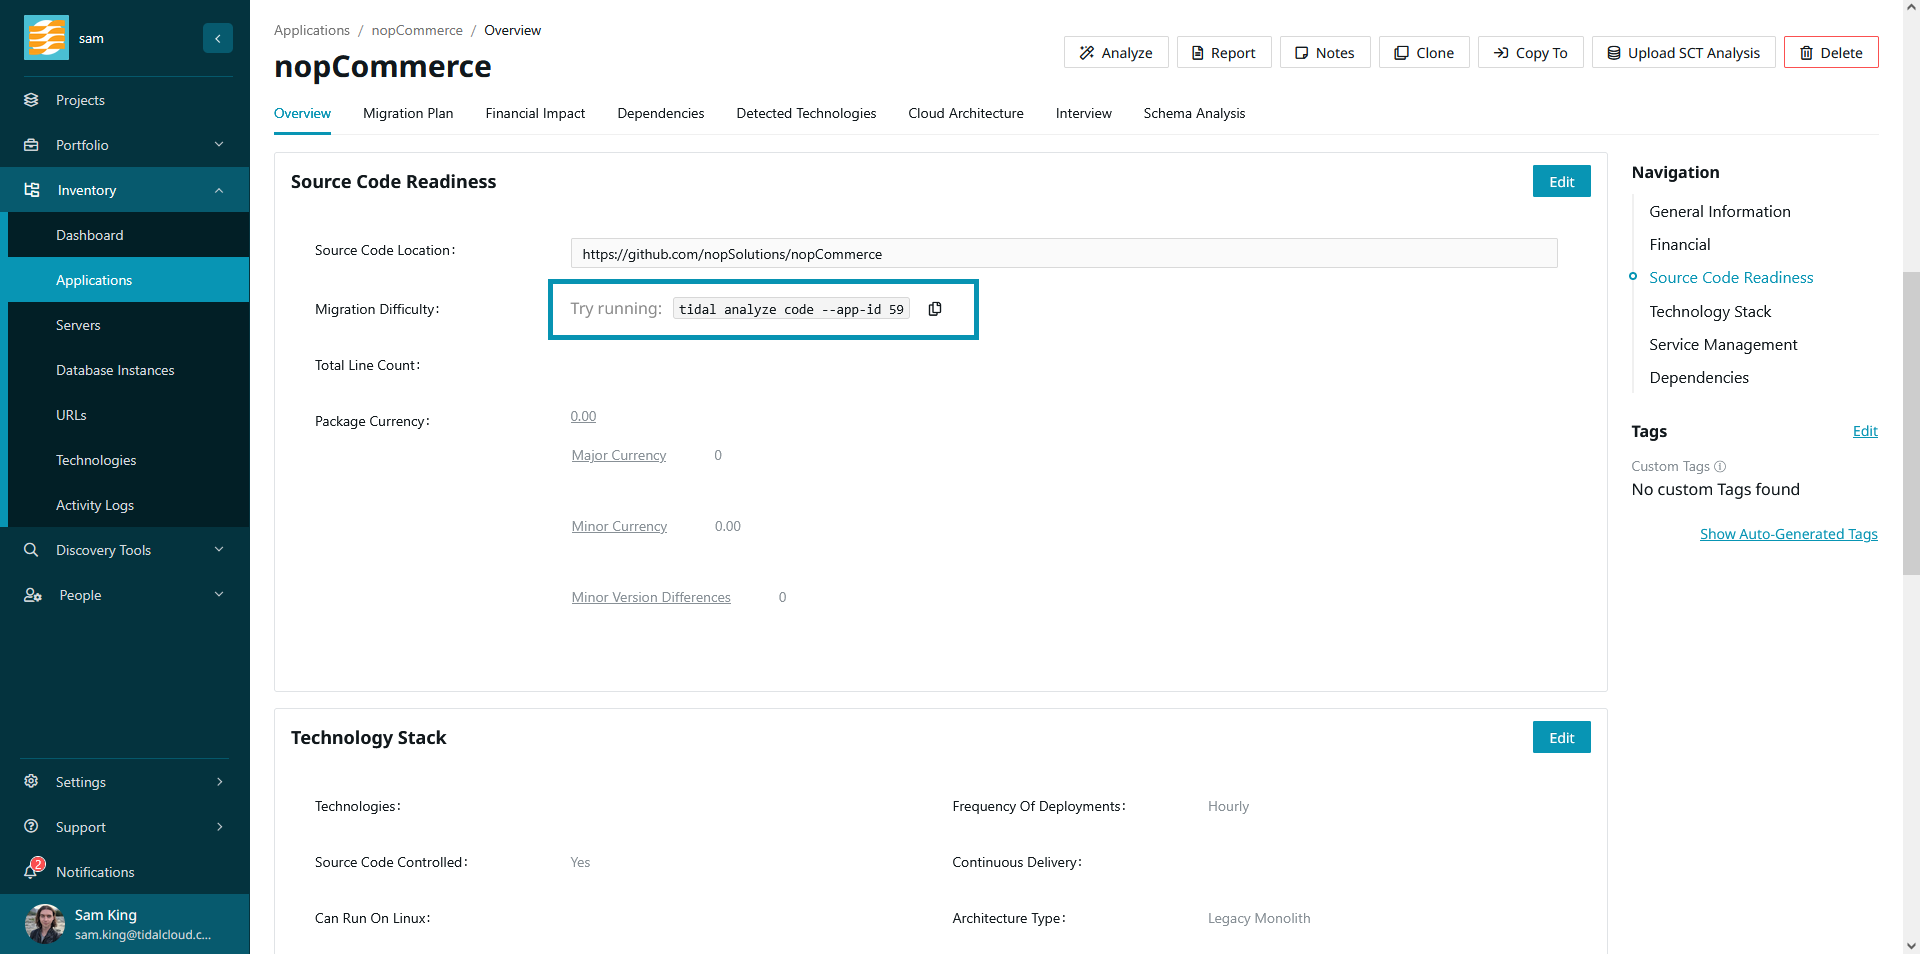Click the Tidal logo in sidebar
This screenshot has width=1920, height=954.
point(46,38)
